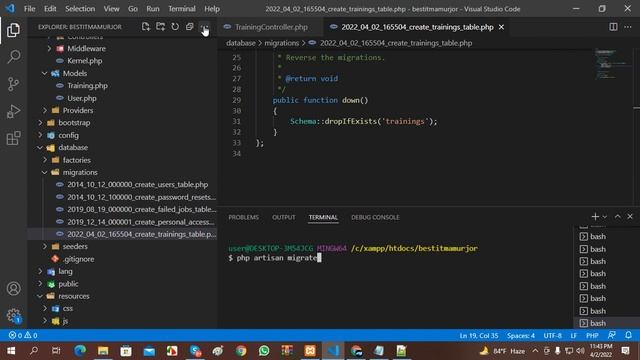640x360 pixels.
Task: Close the create_trainings_table.php tab
Action: pos(501,27)
